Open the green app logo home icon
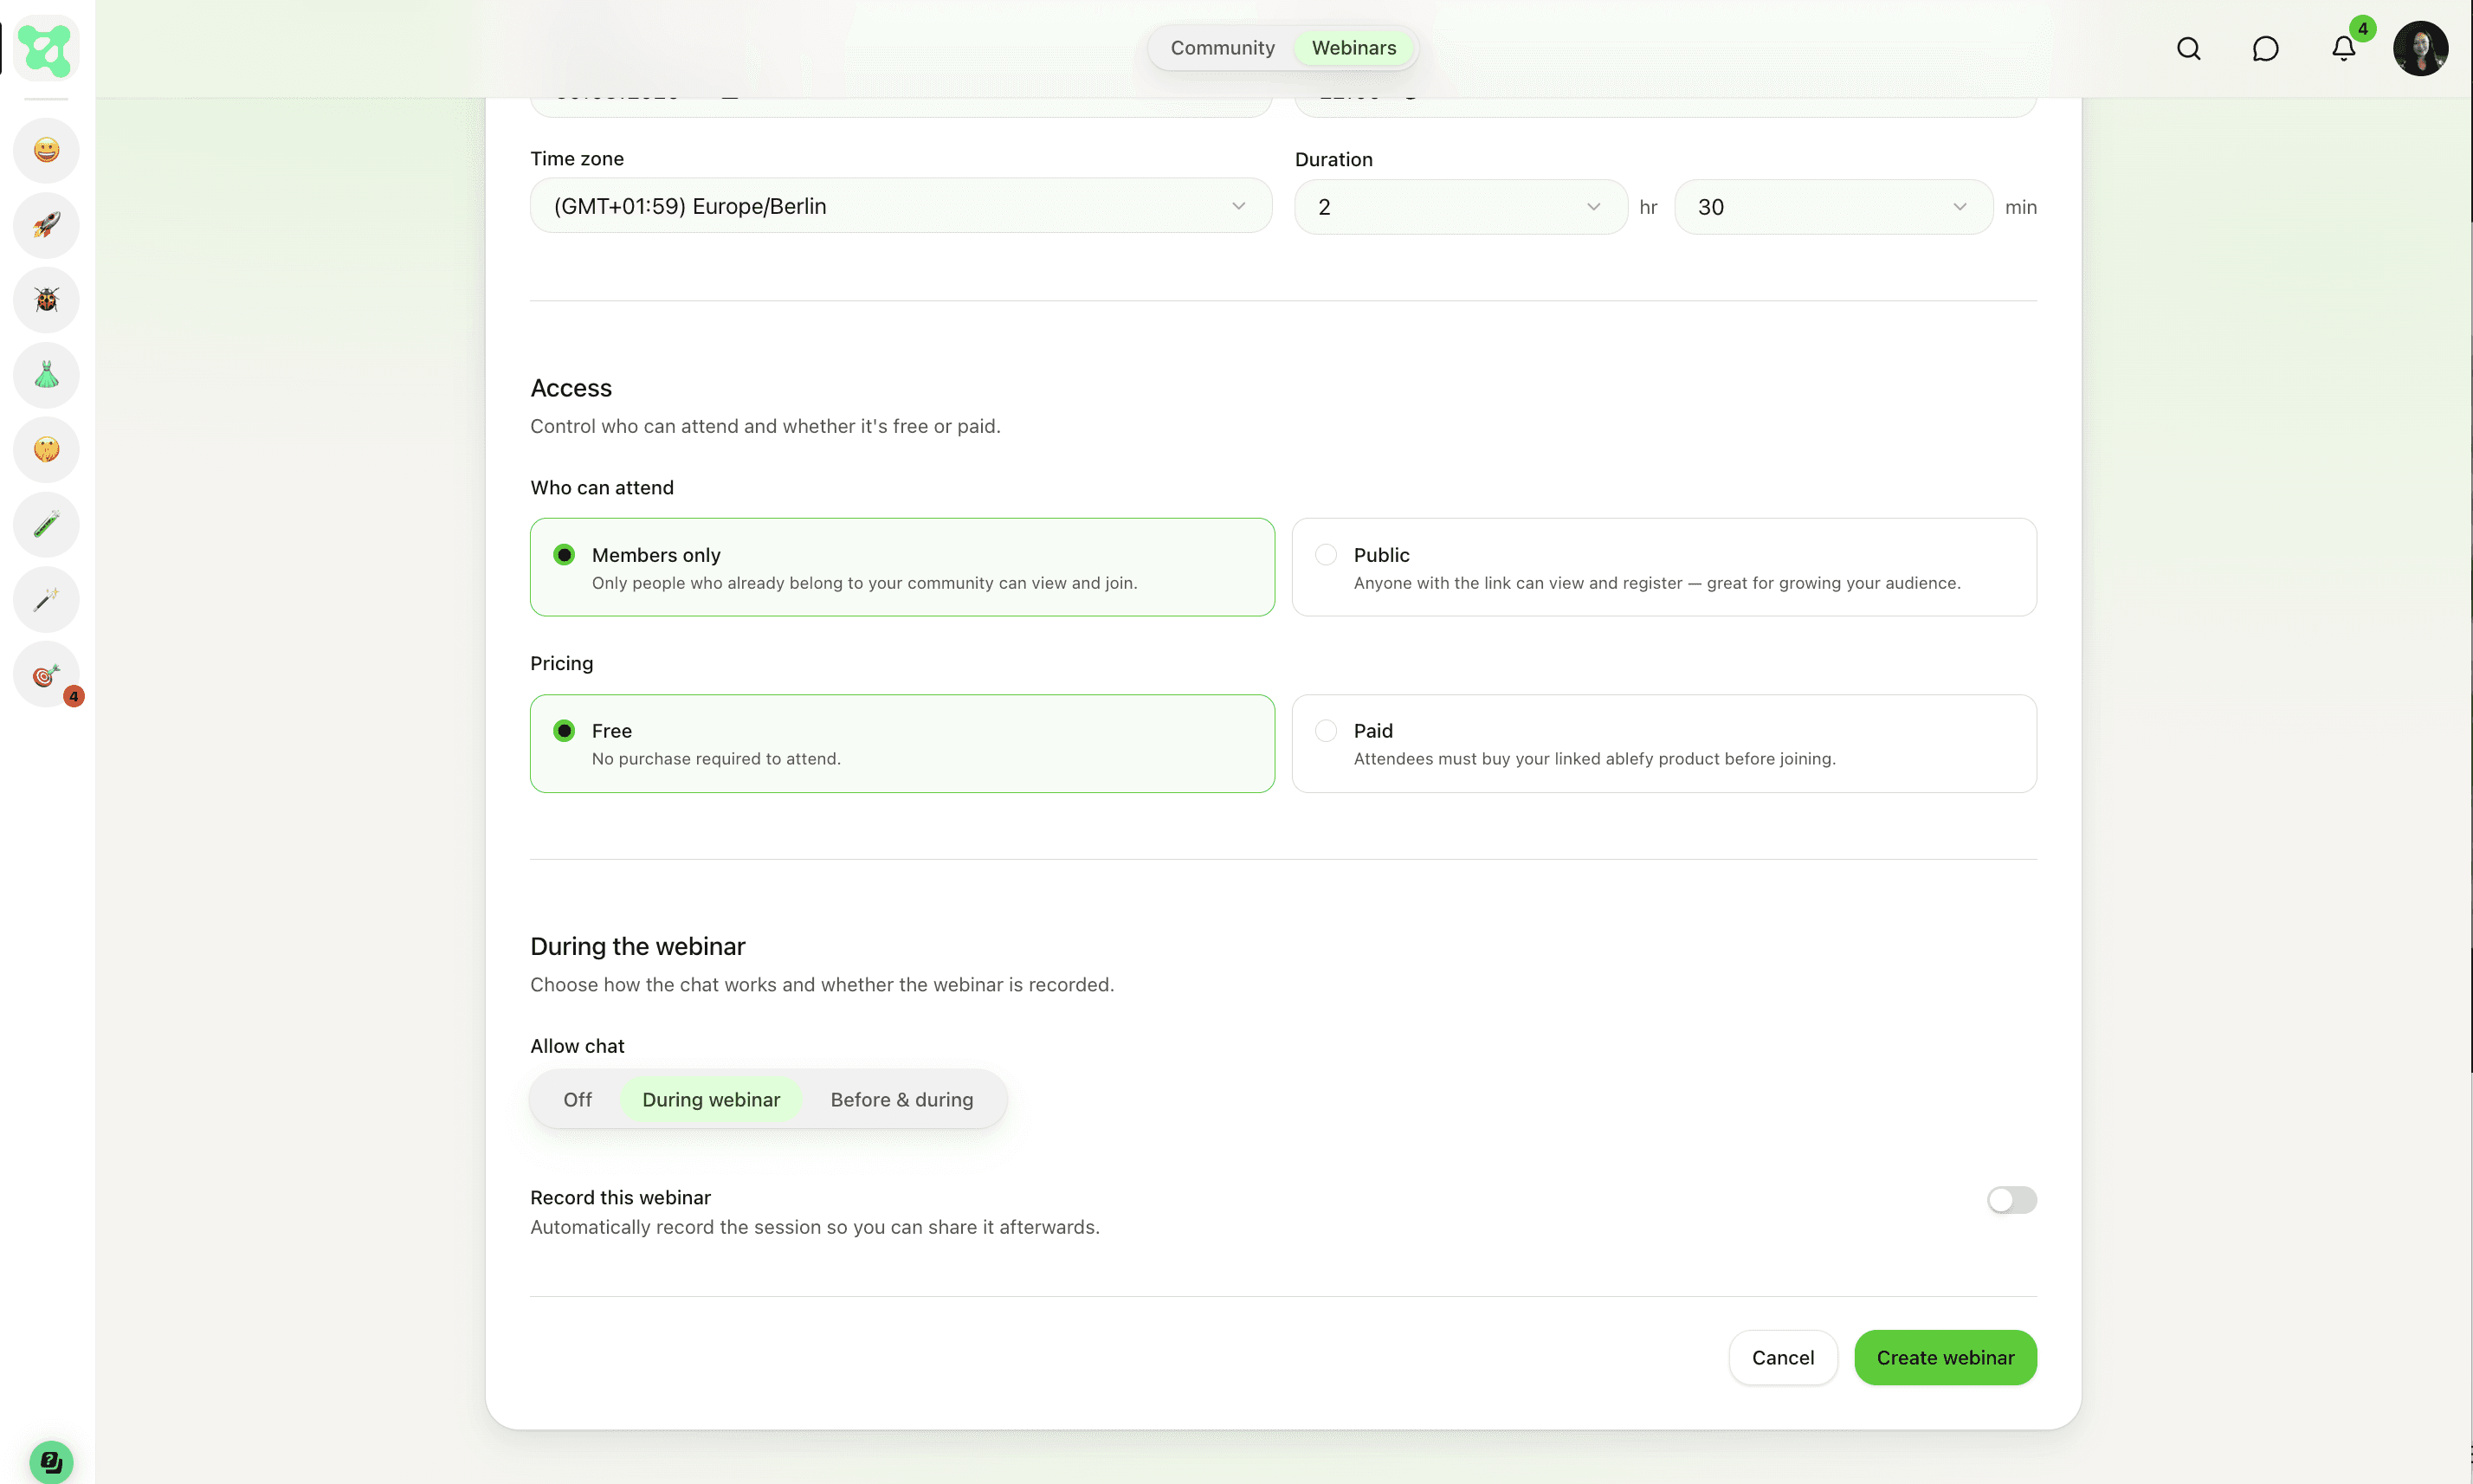This screenshot has width=2473, height=1484. point(46,48)
